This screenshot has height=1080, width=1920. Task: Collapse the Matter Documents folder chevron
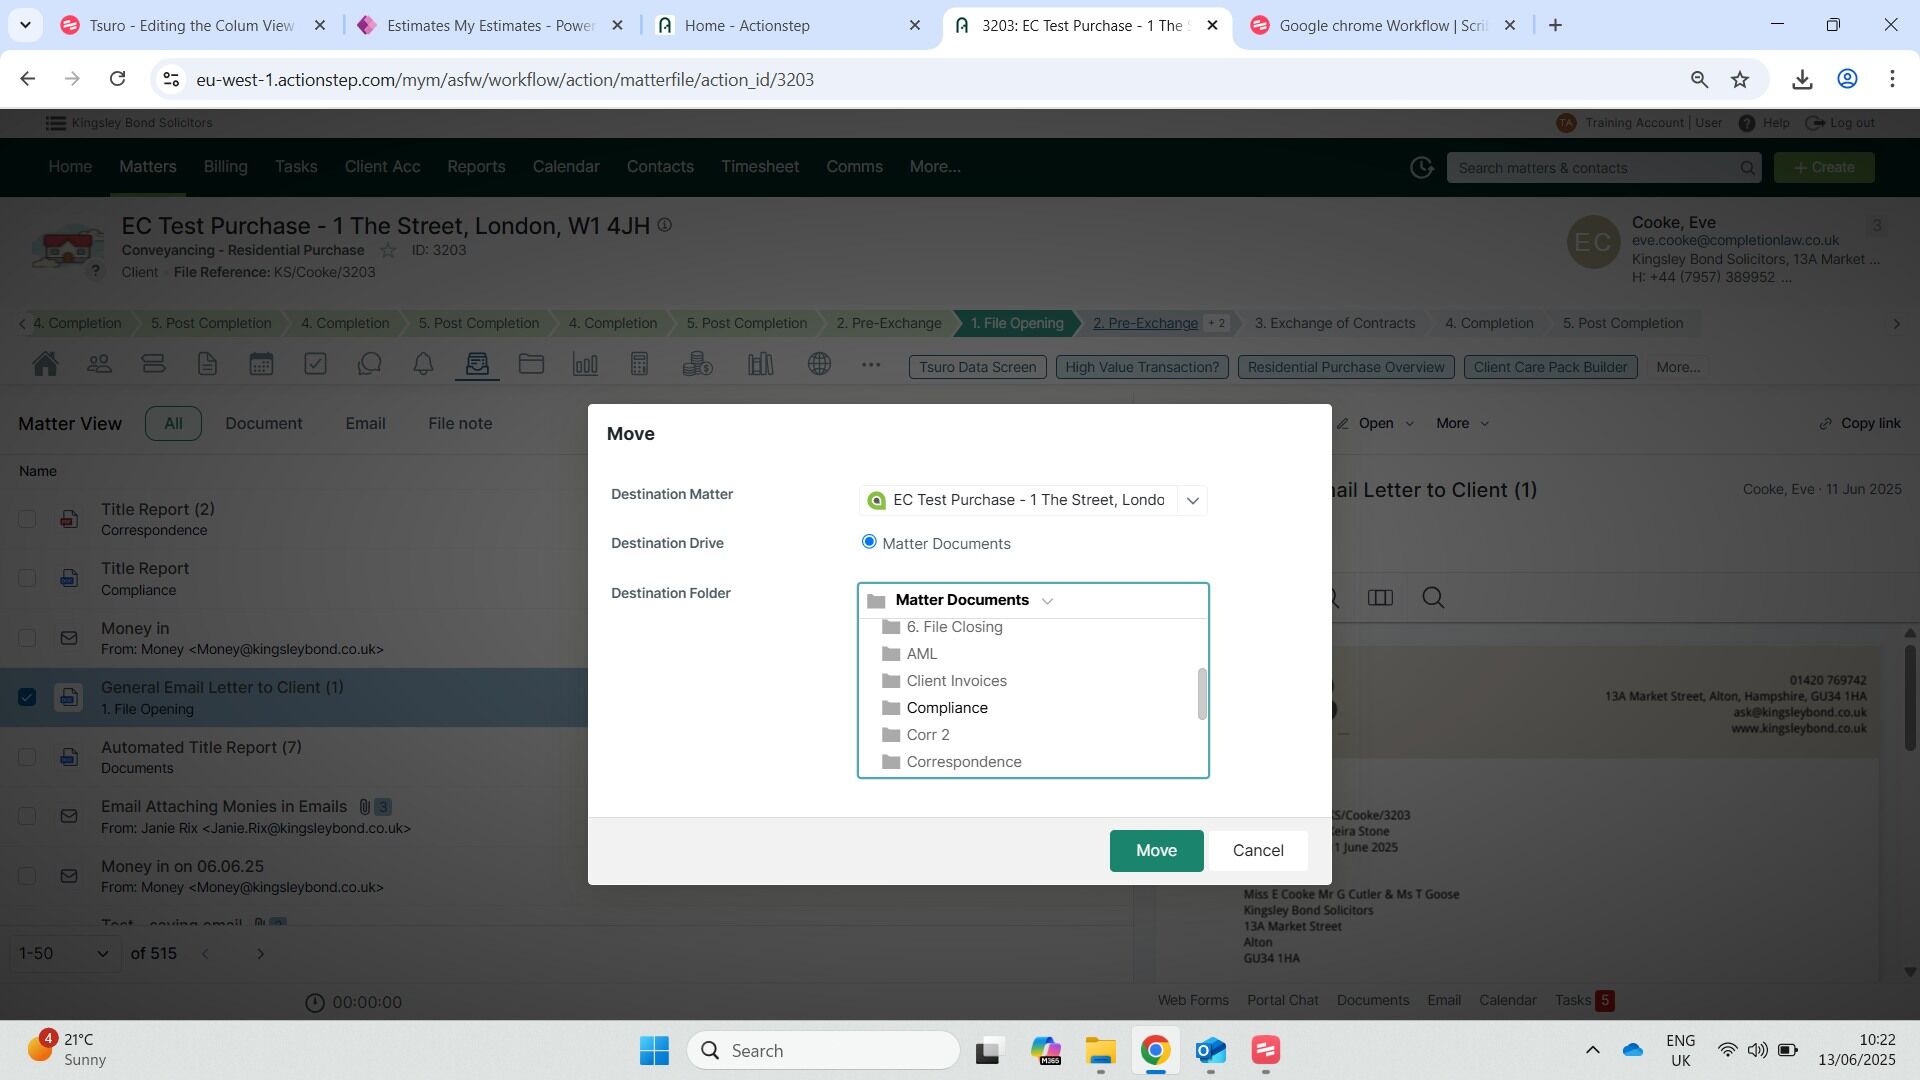point(1047,601)
